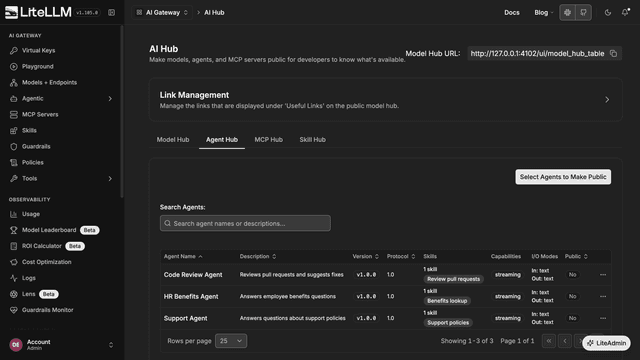Collapse the sidebar panel icon
Viewport: 640px width, 360px height.
pos(111,13)
